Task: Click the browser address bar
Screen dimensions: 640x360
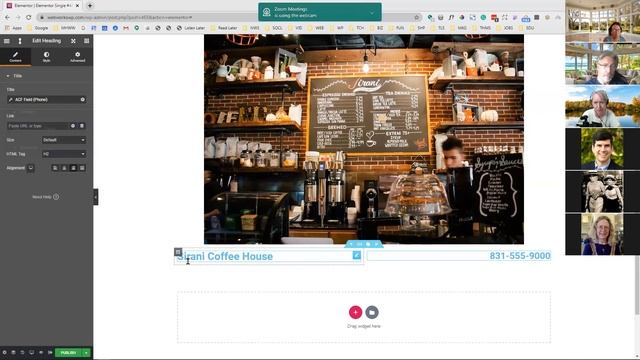Action: (x=229, y=18)
